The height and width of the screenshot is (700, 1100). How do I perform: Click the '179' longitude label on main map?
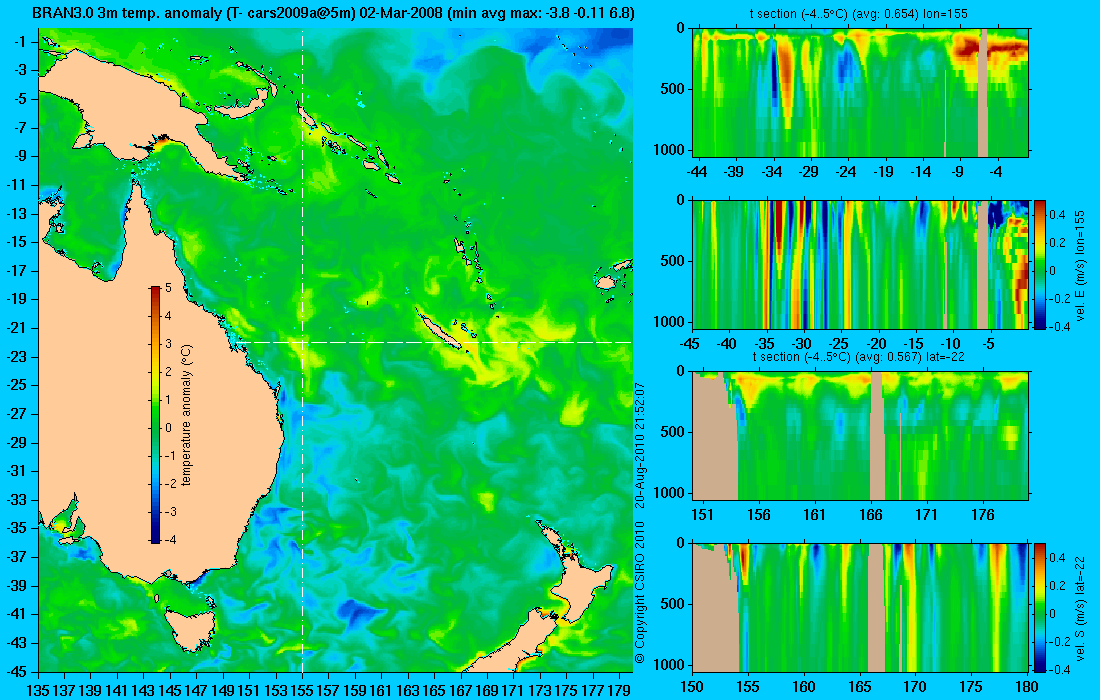click(619, 691)
